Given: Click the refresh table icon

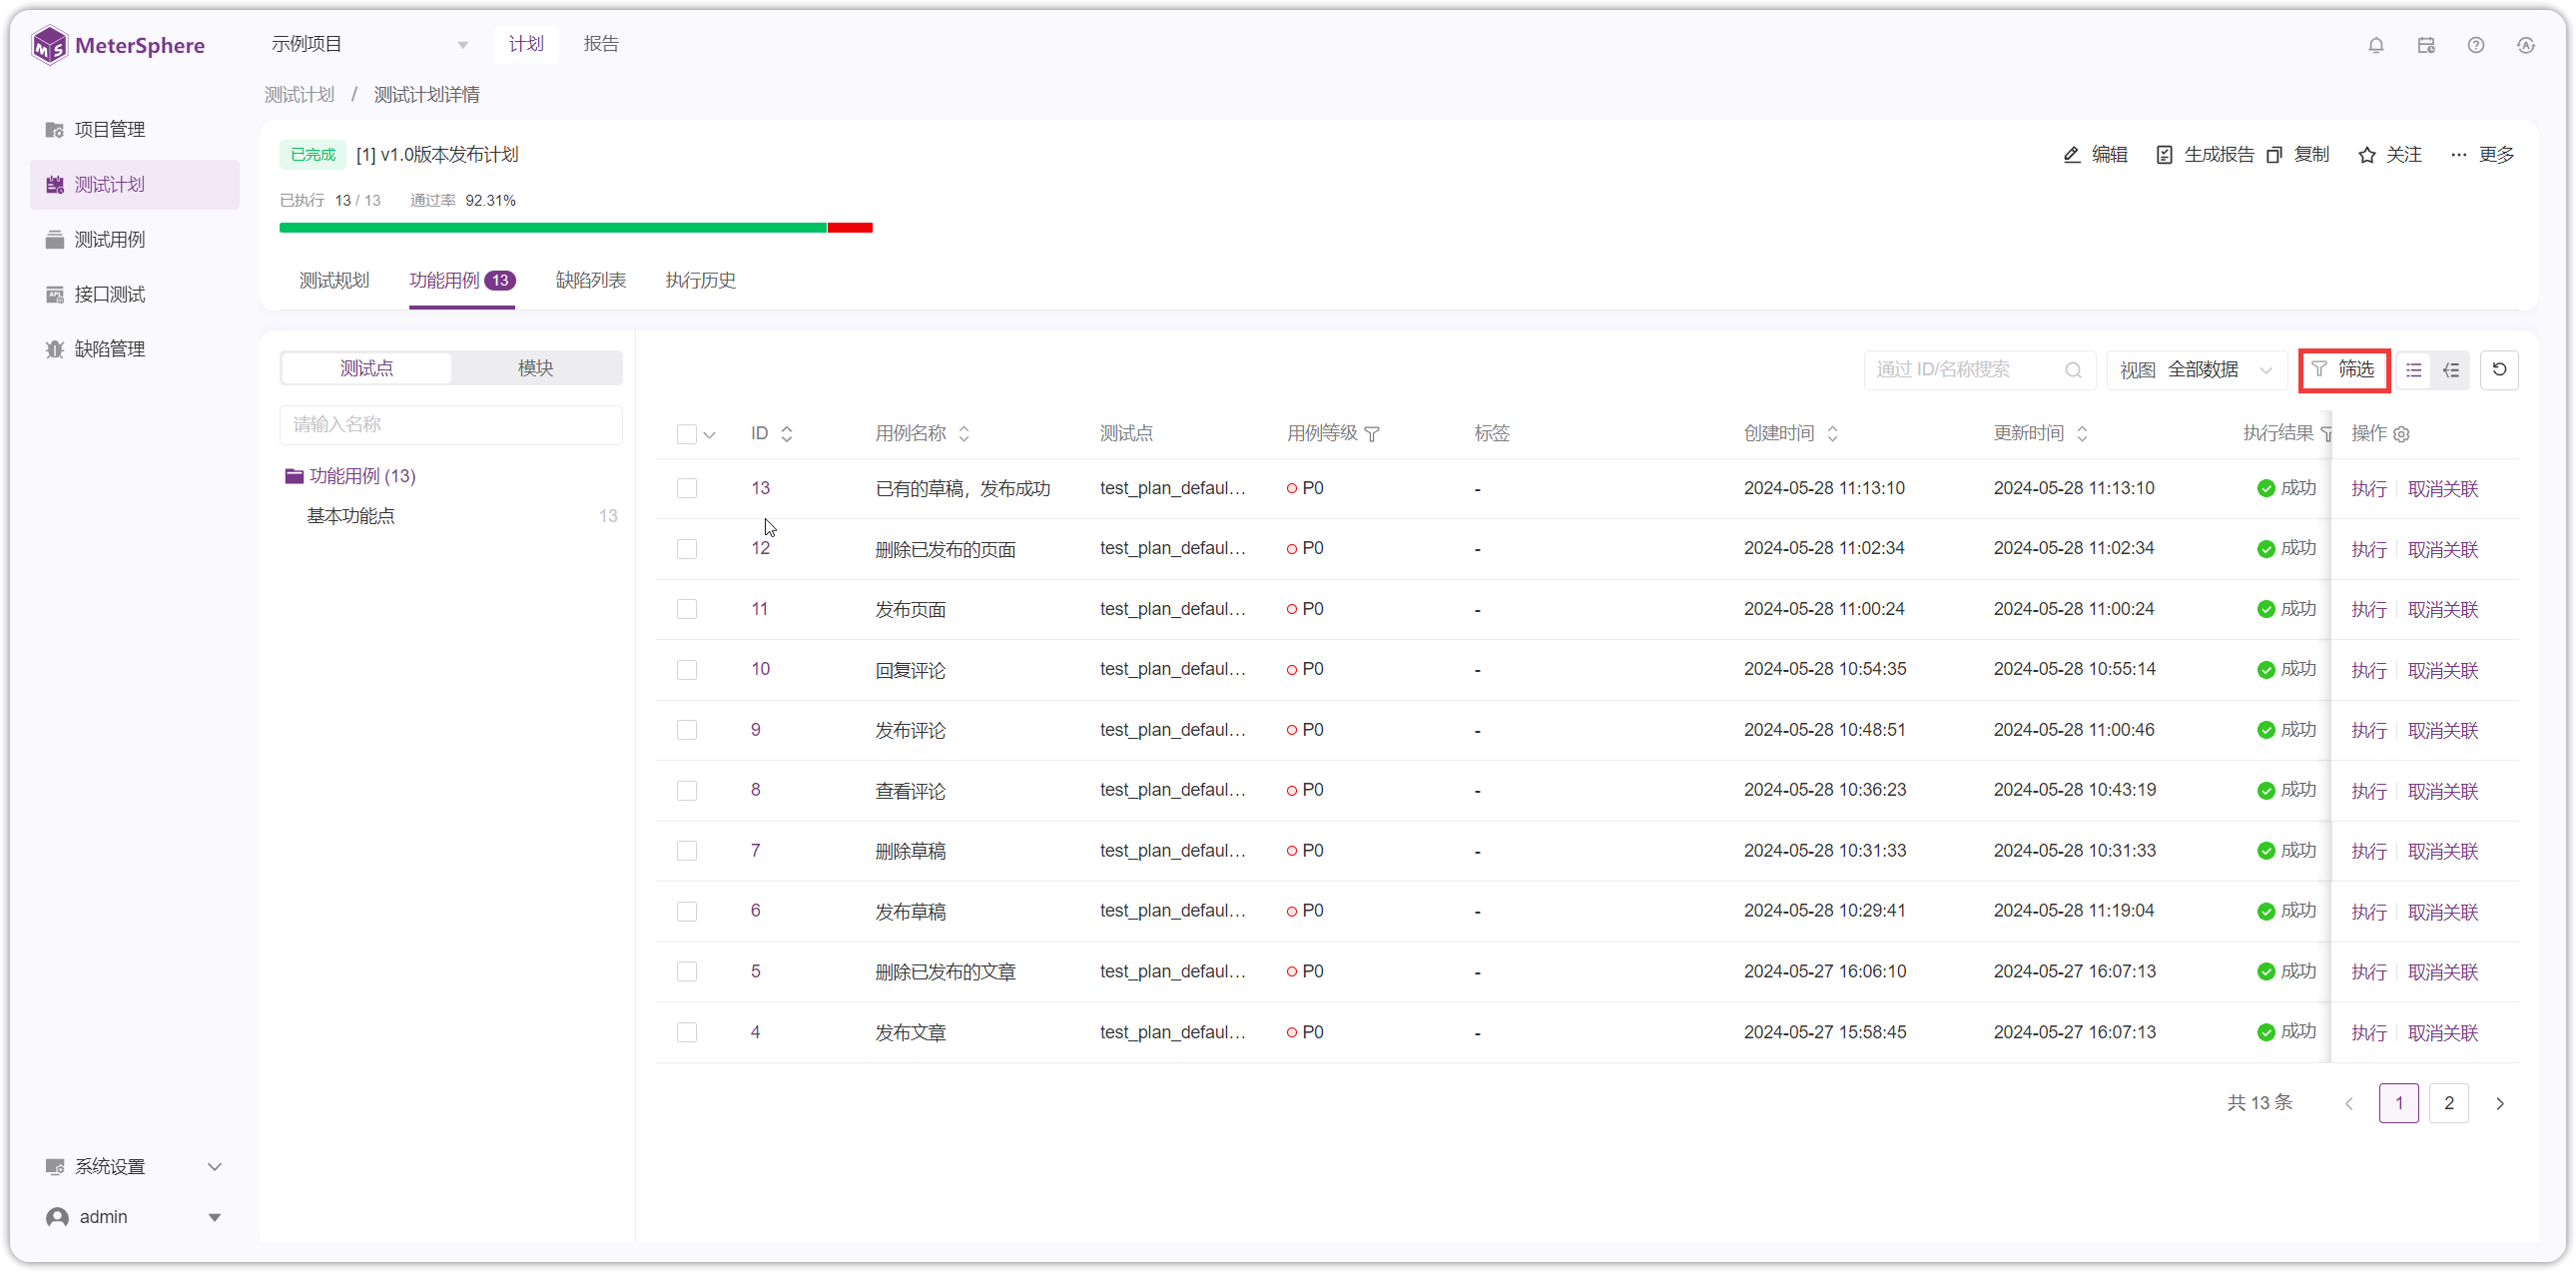Looking at the screenshot, I should tap(2499, 369).
